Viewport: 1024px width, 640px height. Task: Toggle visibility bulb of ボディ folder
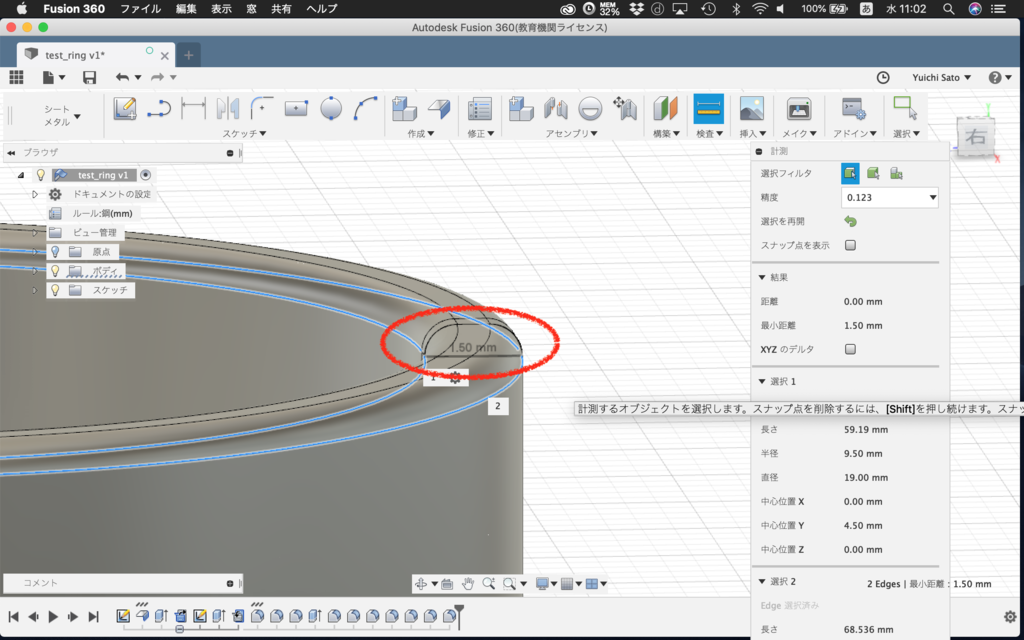click(x=56, y=270)
